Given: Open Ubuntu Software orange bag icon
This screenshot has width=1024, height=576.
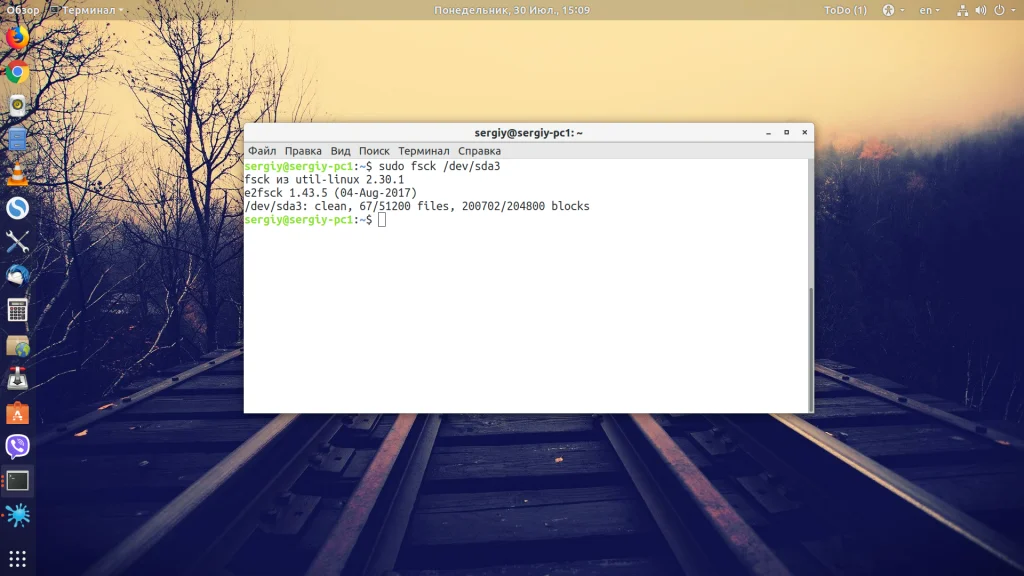Looking at the screenshot, I should point(18,413).
